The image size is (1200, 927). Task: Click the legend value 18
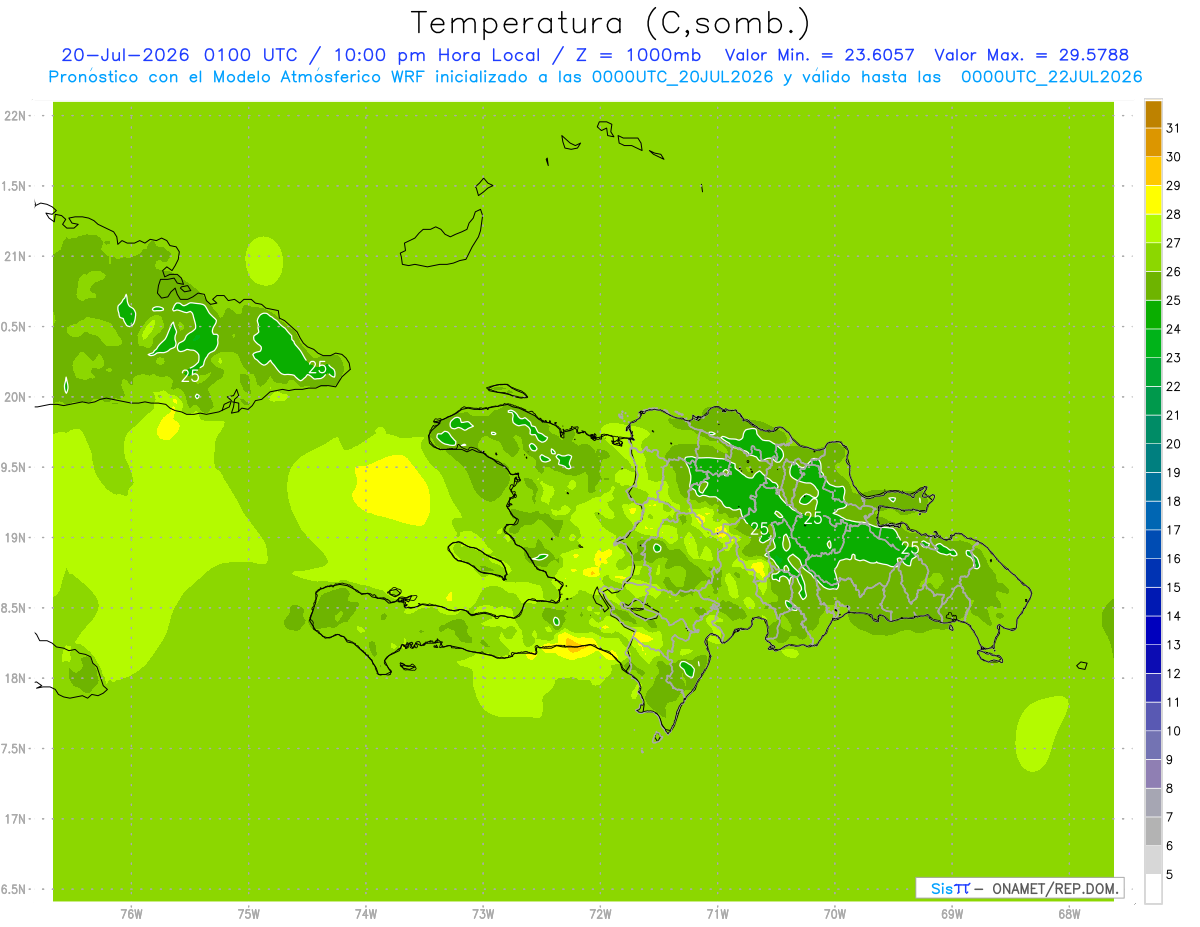click(1173, 501)
